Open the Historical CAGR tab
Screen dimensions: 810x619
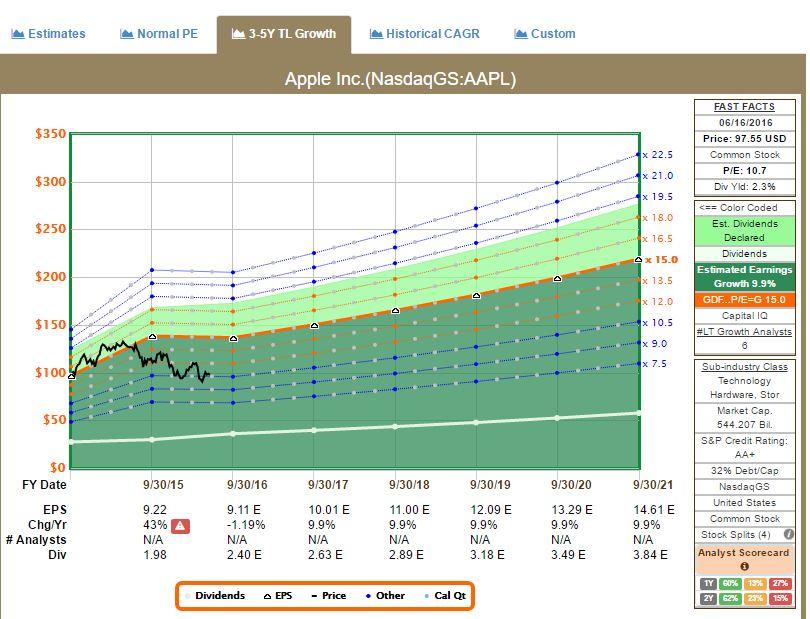tap(425, 34)
